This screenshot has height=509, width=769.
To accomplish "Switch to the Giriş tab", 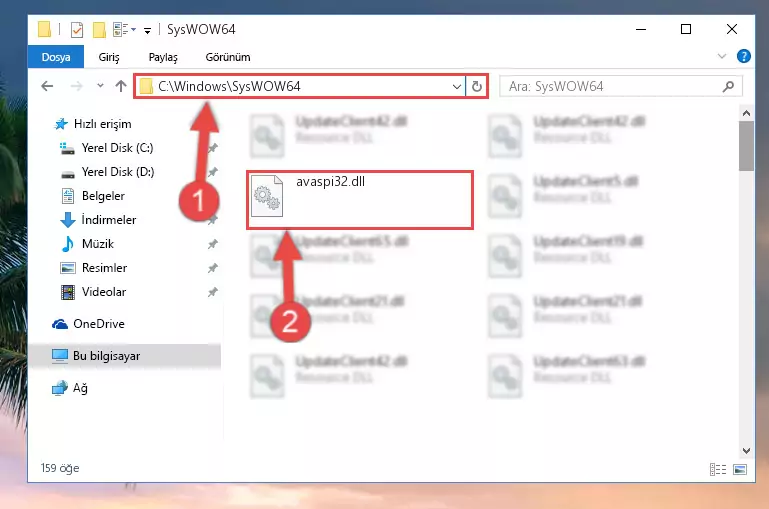I will click(109, 57).
